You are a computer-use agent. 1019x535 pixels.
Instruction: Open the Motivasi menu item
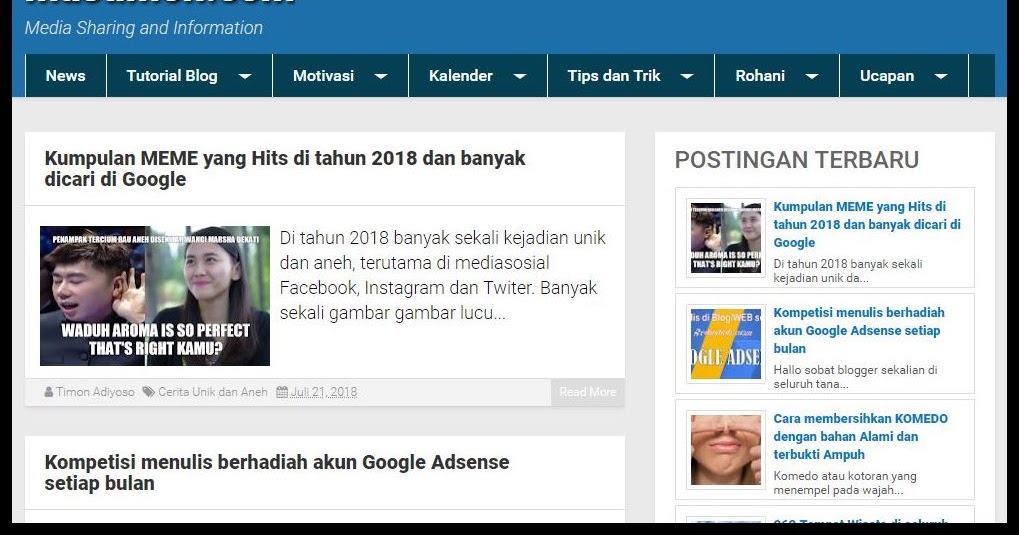[x=323, y=75]
